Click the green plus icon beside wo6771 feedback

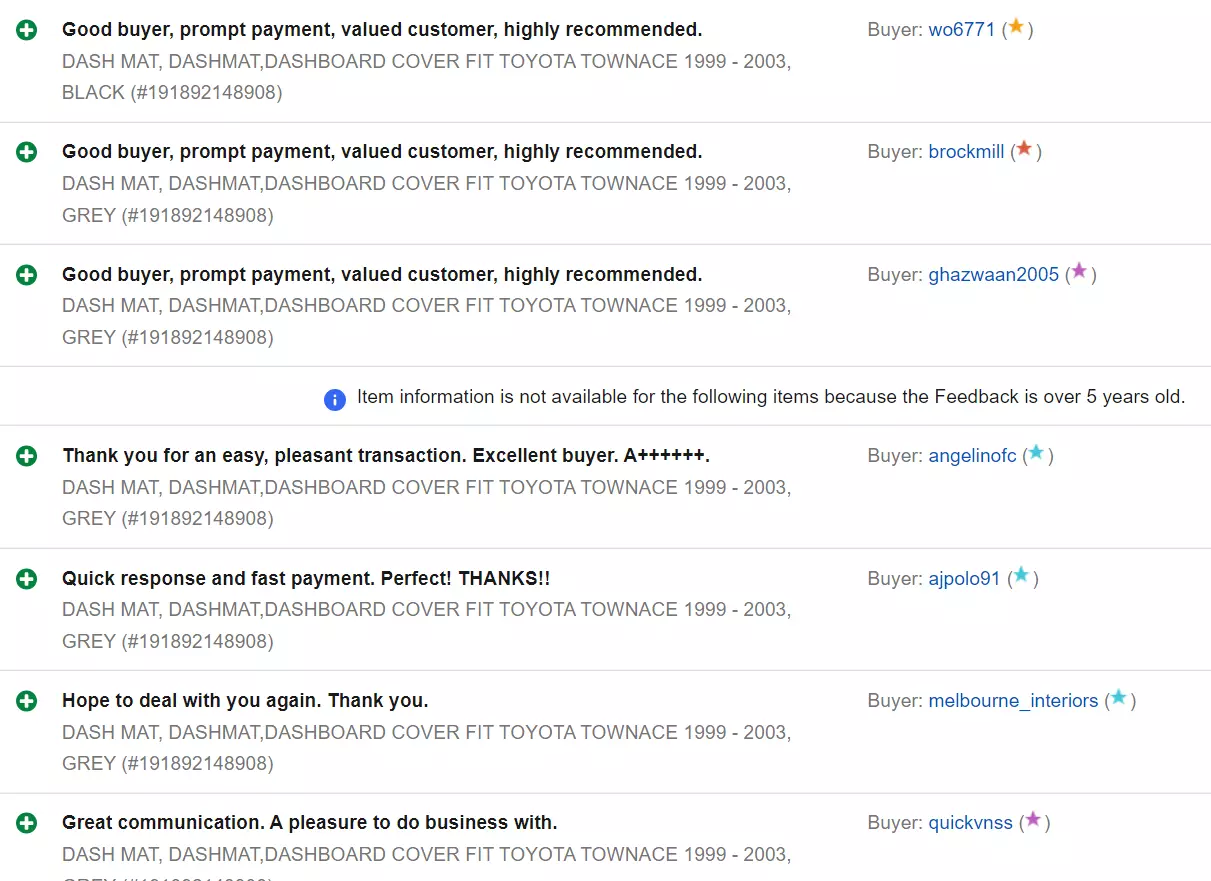coord(27,30)
